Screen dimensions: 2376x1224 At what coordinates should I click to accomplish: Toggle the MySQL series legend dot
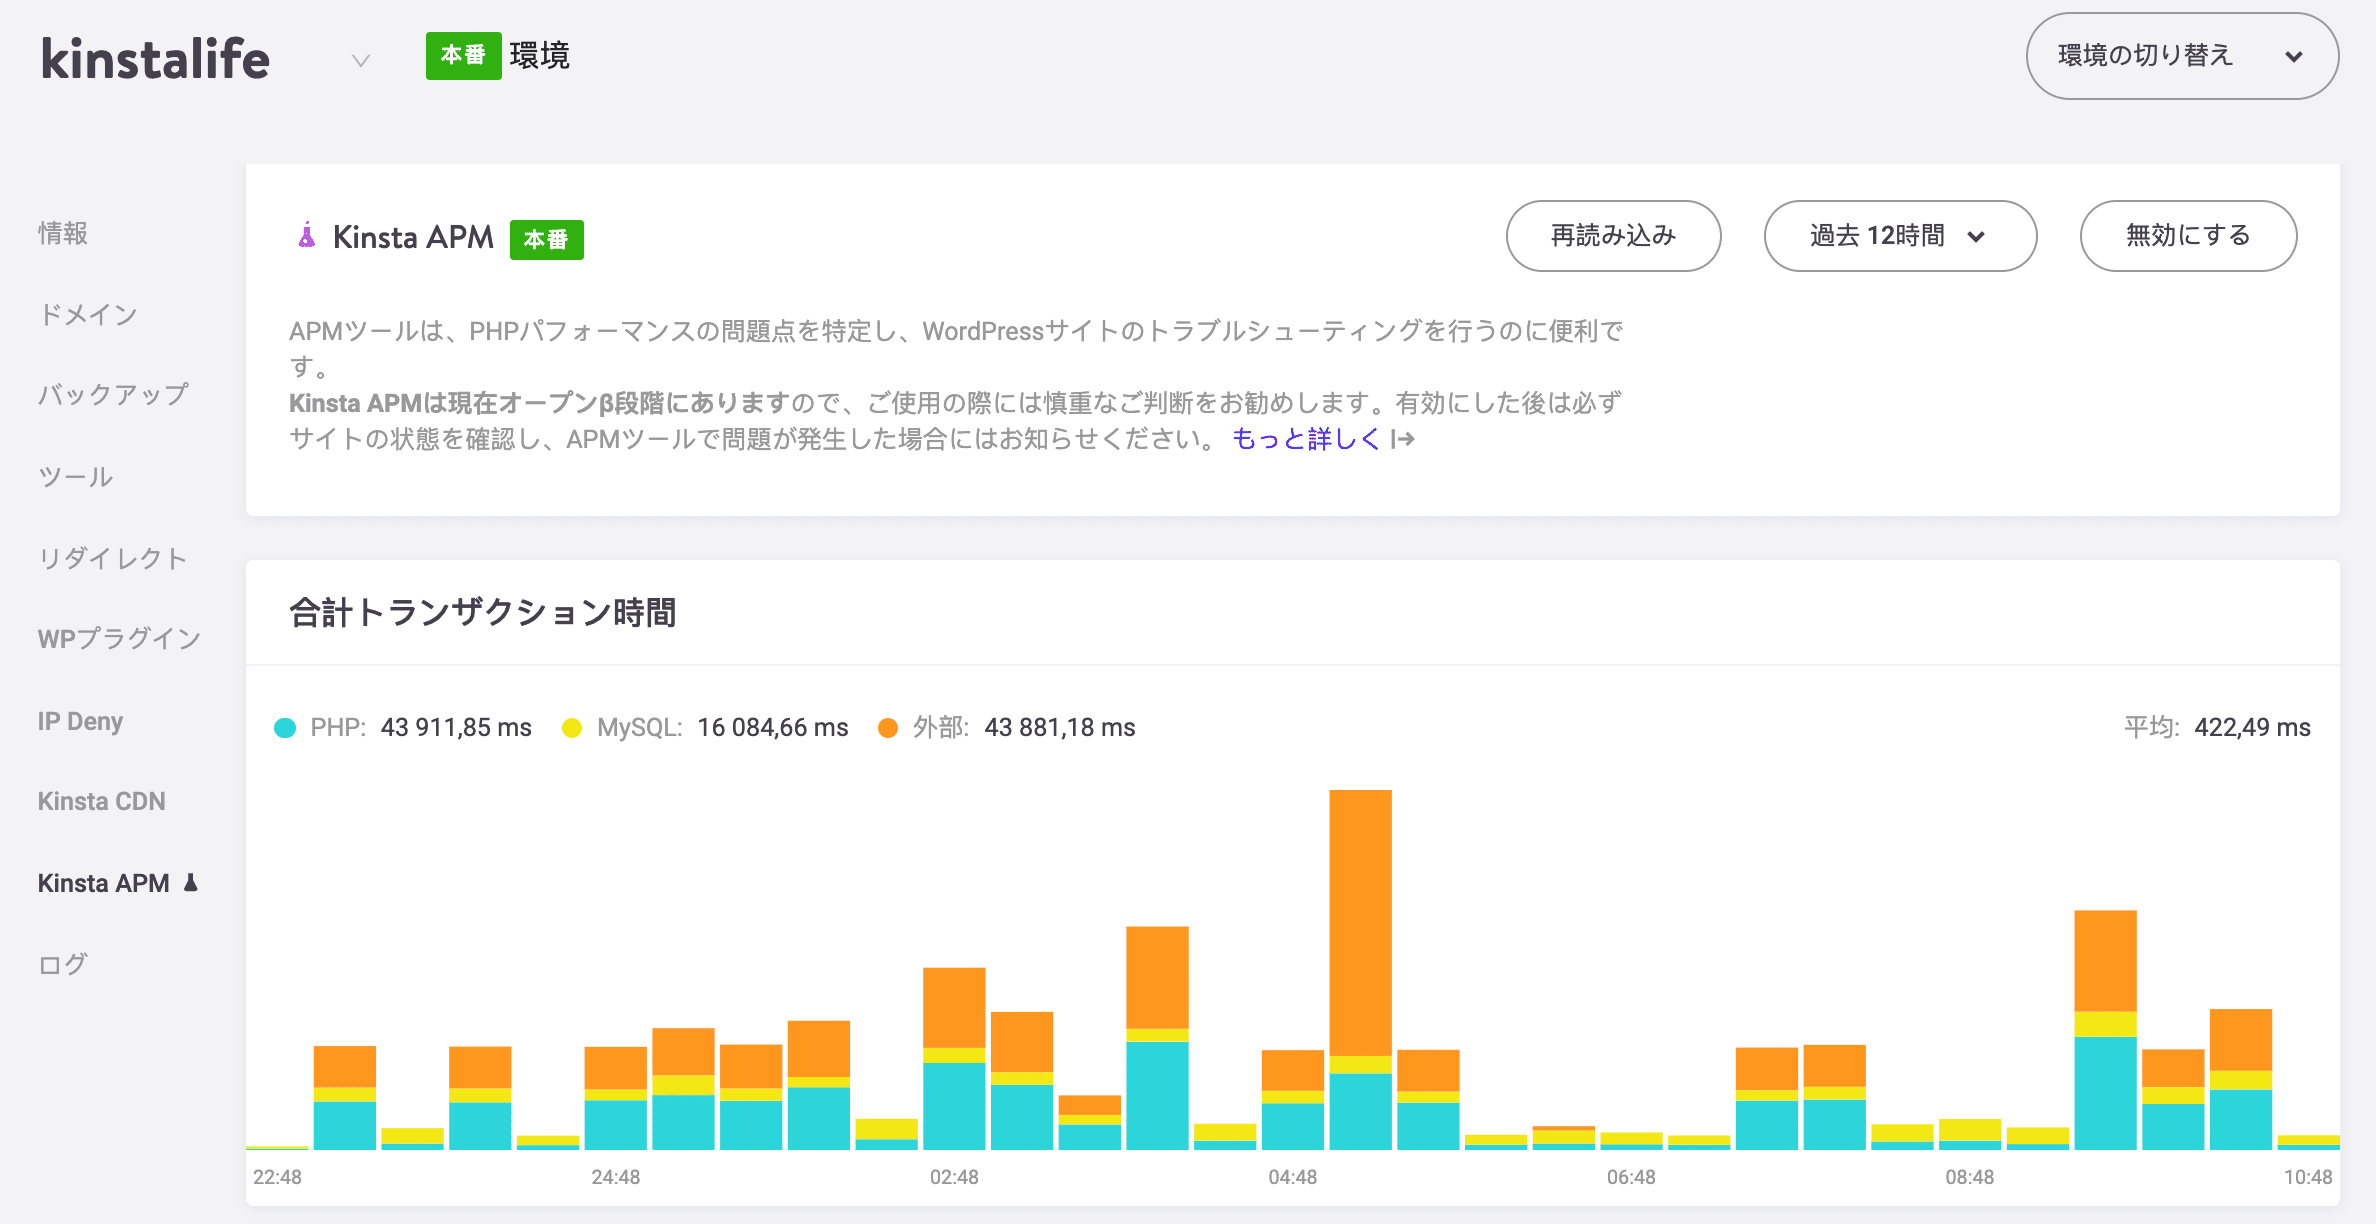point(571,727)
